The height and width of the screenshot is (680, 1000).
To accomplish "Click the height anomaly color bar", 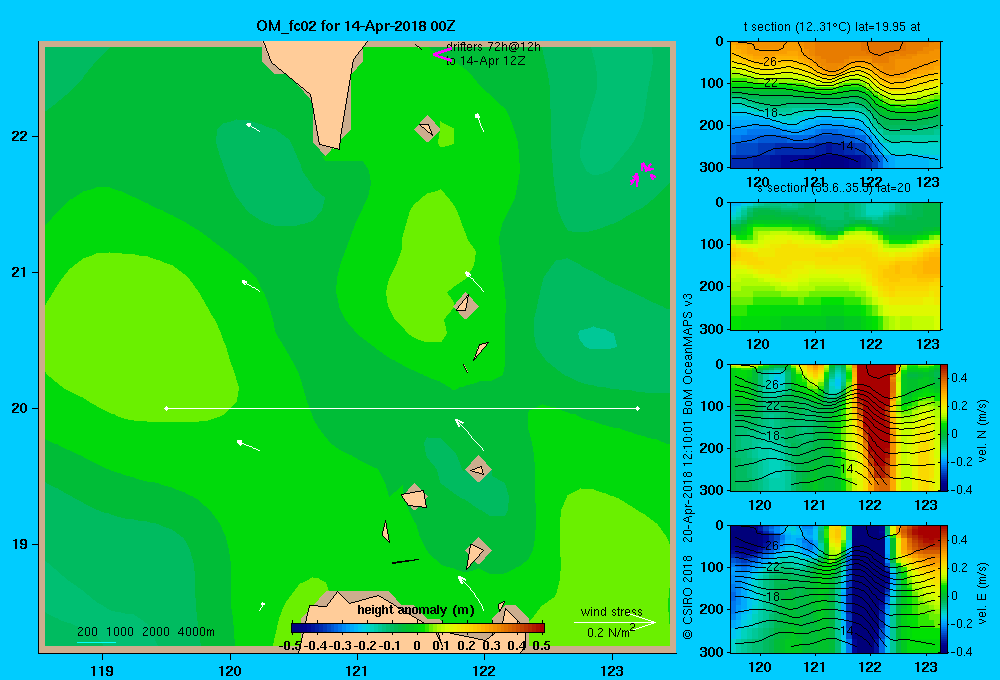I will click(418, 628).
